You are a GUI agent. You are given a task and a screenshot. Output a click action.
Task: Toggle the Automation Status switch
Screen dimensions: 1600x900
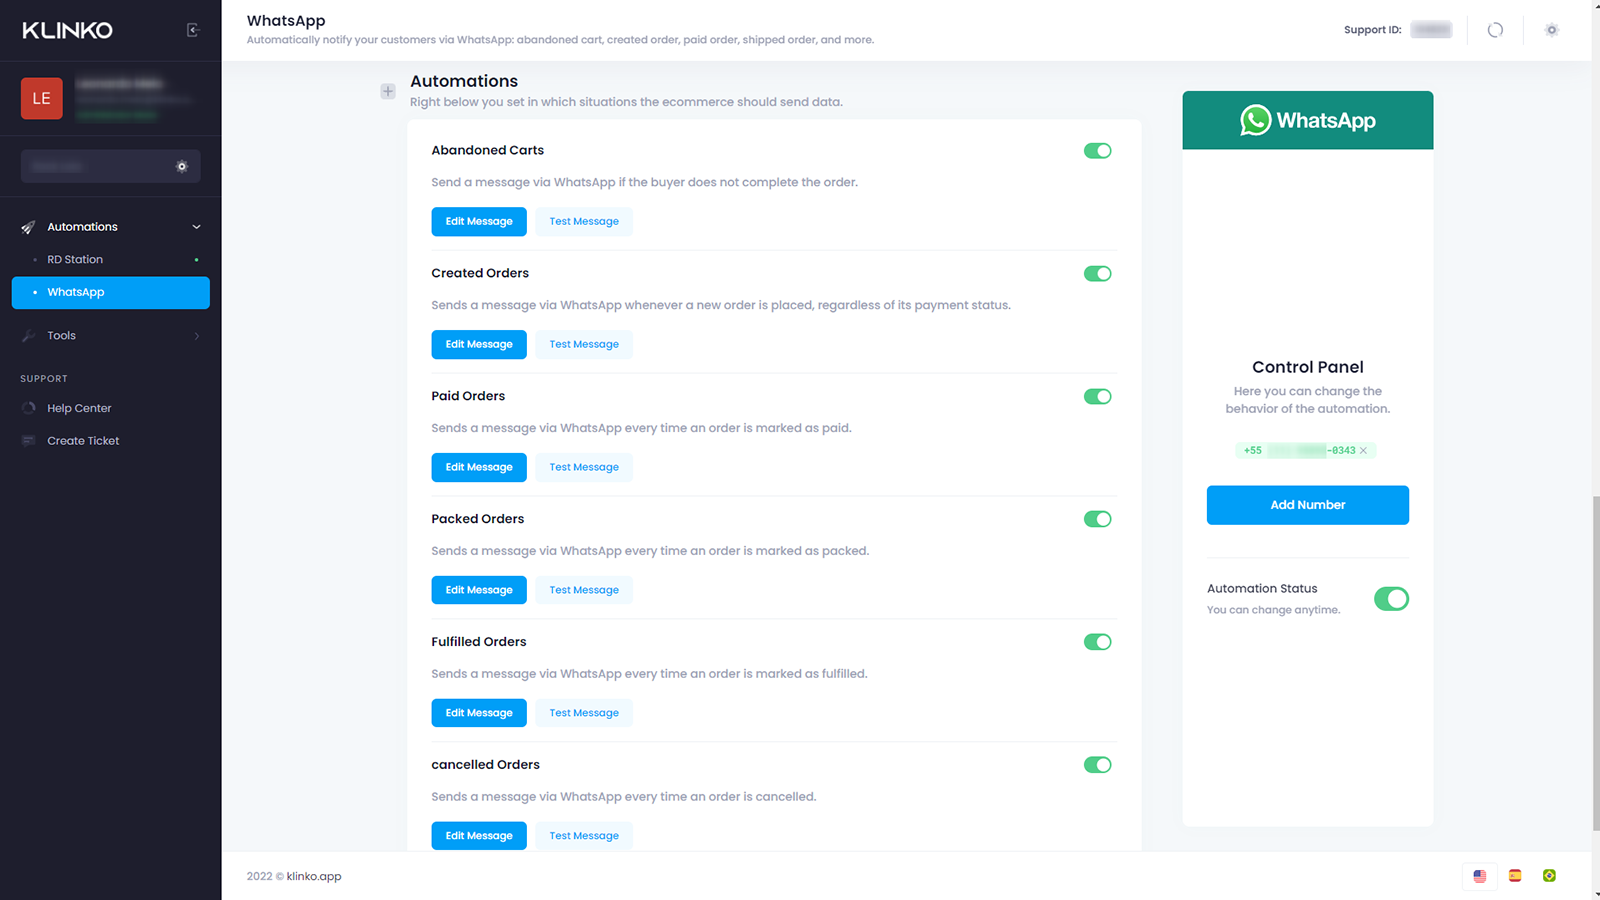pyautogui.click(x=1390, y=599)
